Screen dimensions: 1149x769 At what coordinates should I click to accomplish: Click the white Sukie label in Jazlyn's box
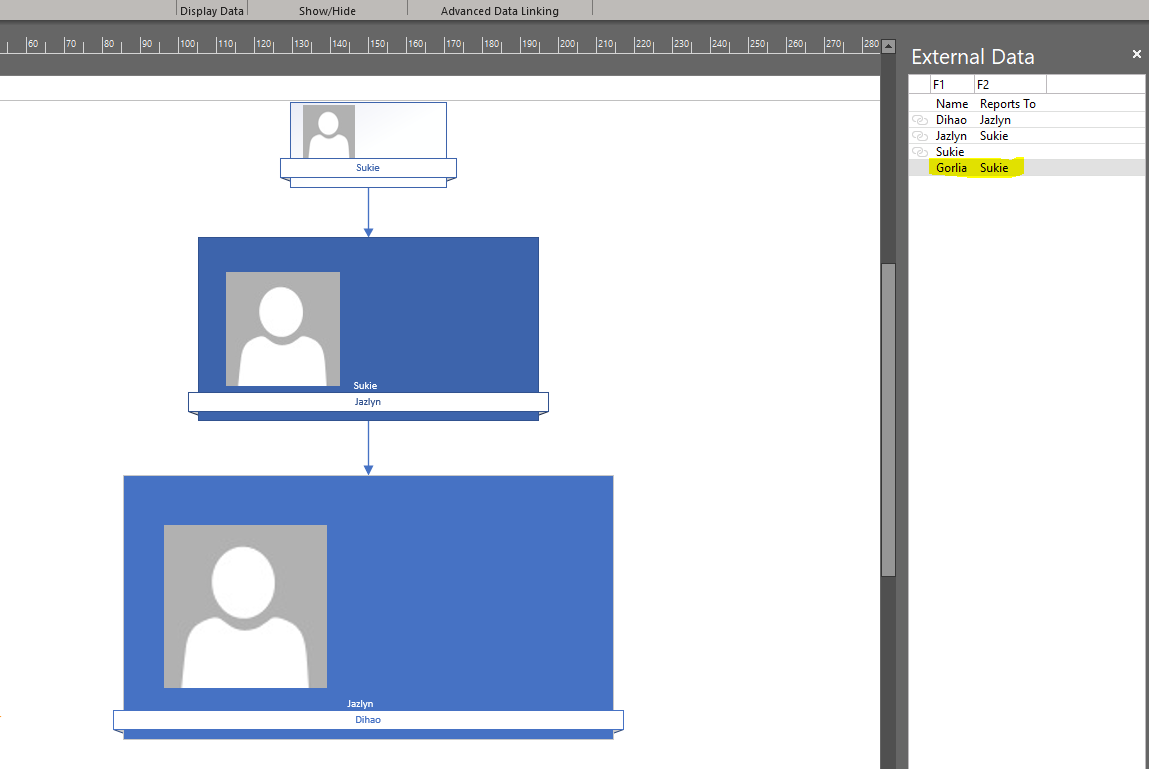pyautogui.click(x=365, y=386)
